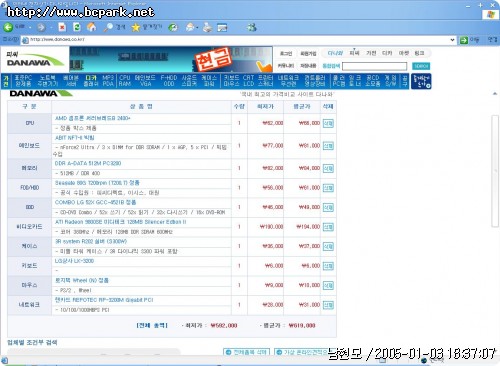Open the Windows logo throbber icon
This screenshot has height=366, width=500.
pos(491,14)
